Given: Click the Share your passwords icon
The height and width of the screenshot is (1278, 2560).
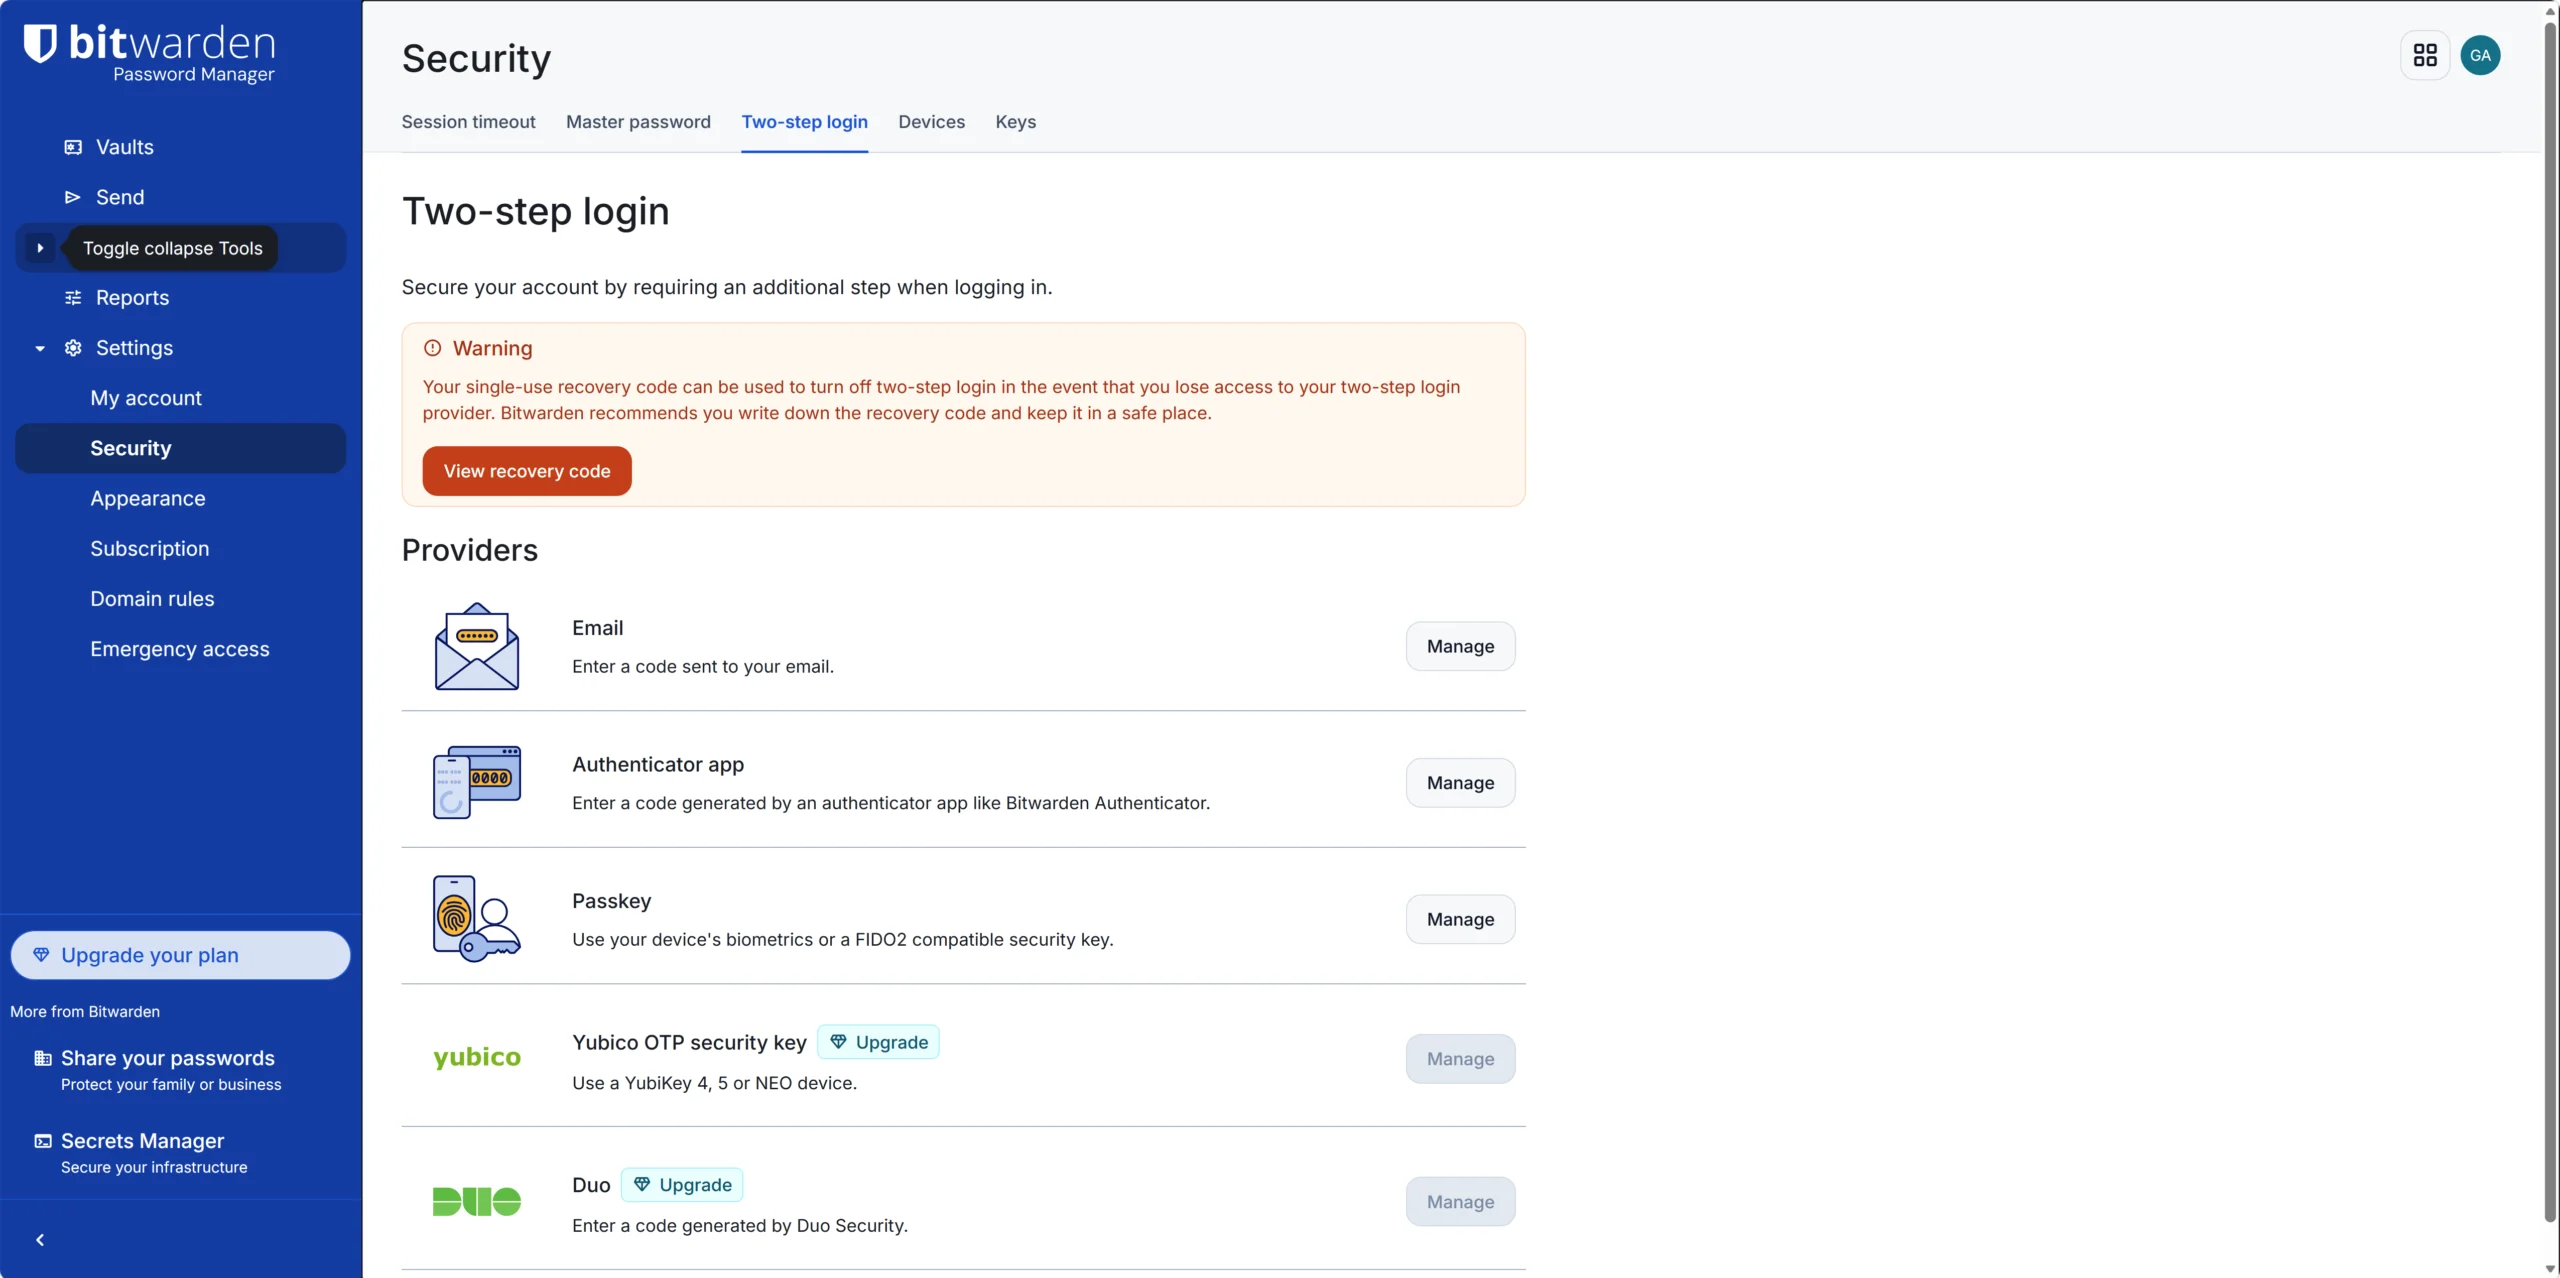Looking at the screenshot, I should 43,1058.
